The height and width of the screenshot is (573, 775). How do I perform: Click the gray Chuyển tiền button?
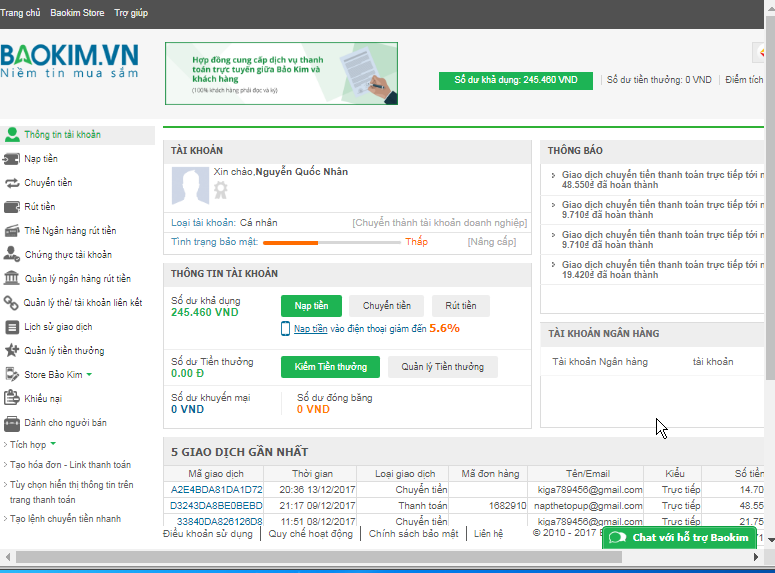tap(387, 306)
